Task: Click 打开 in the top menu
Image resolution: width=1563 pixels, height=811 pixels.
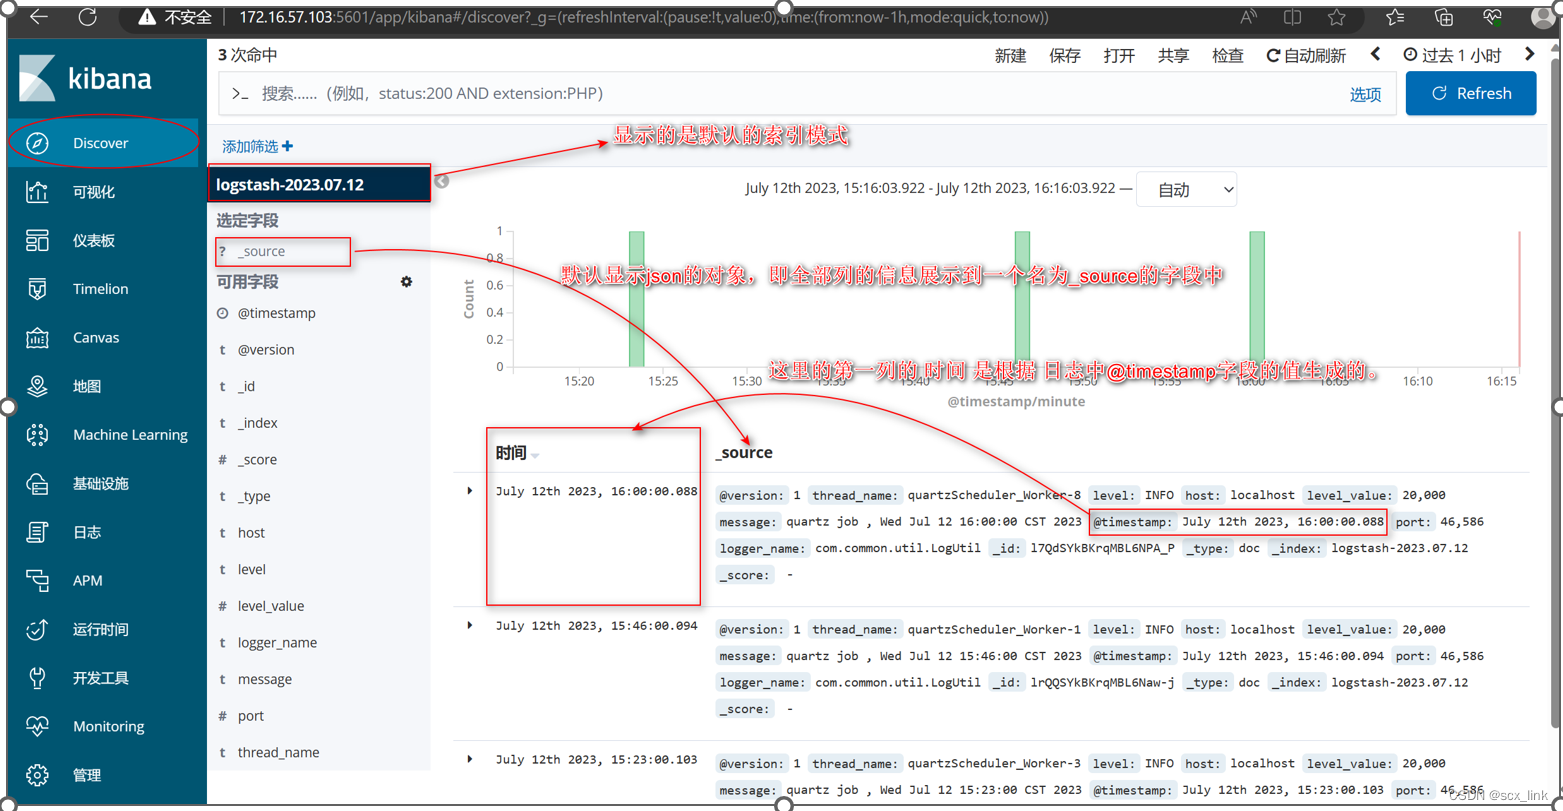Action: (x=1119, y=56)
